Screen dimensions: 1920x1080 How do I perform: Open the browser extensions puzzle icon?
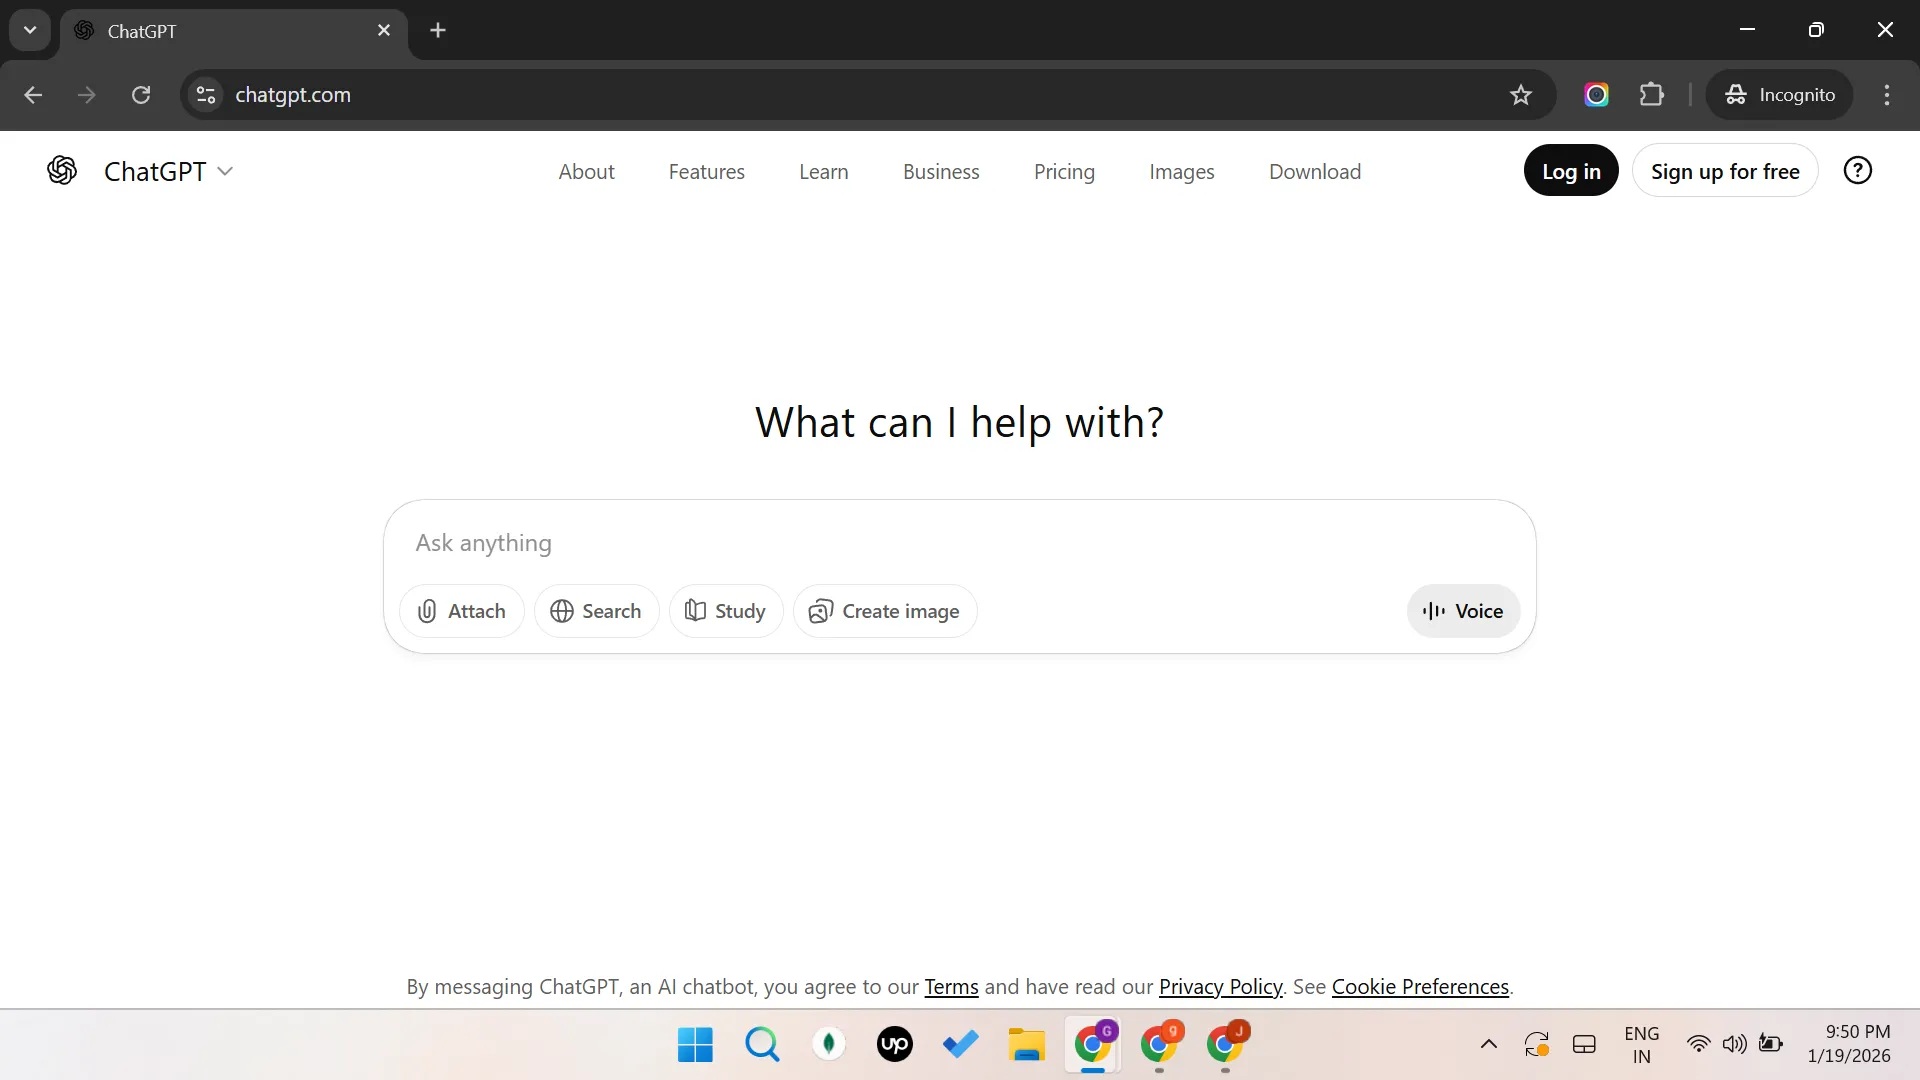tap(1652, 95)
